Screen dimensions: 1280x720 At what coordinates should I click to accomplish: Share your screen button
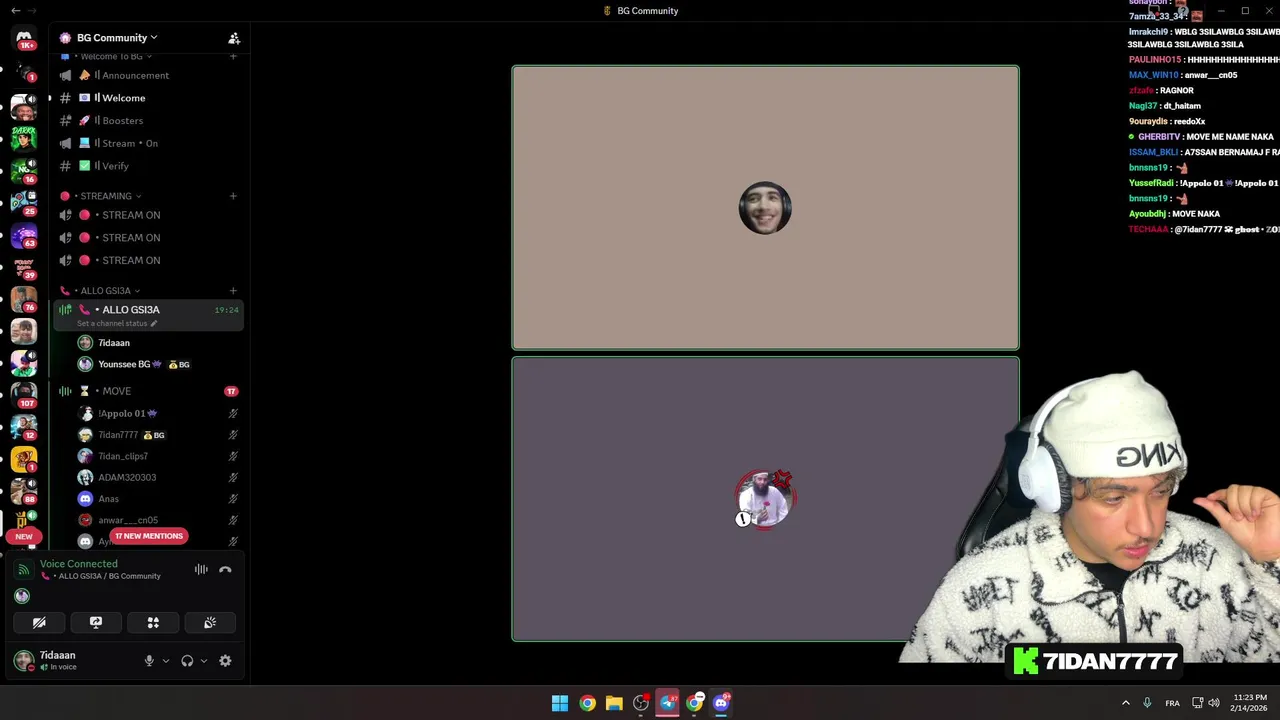tap(96, 622)
